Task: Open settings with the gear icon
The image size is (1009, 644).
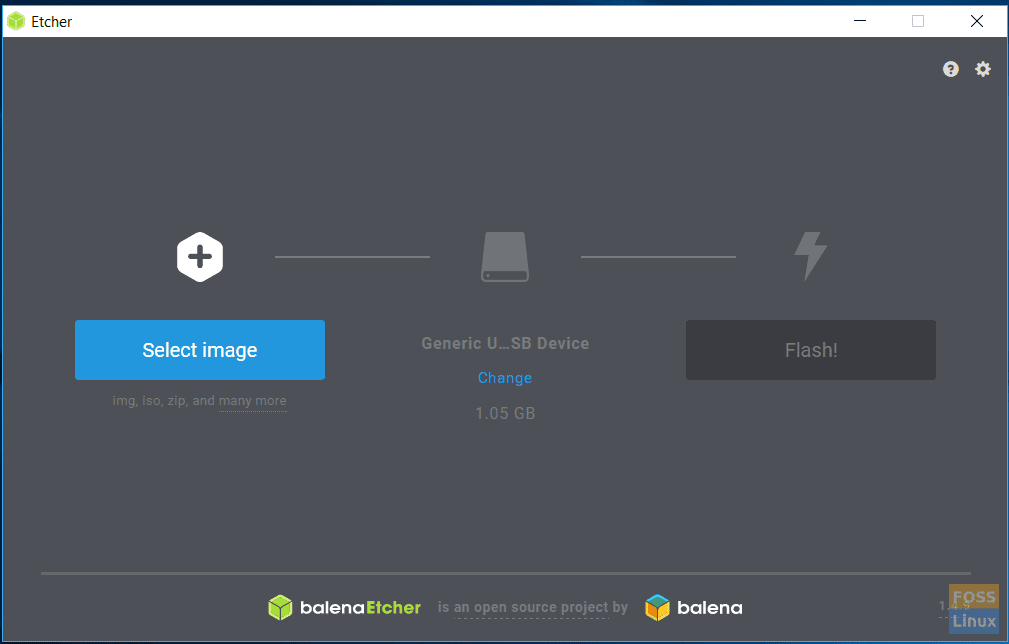Action: pos(983,69)
